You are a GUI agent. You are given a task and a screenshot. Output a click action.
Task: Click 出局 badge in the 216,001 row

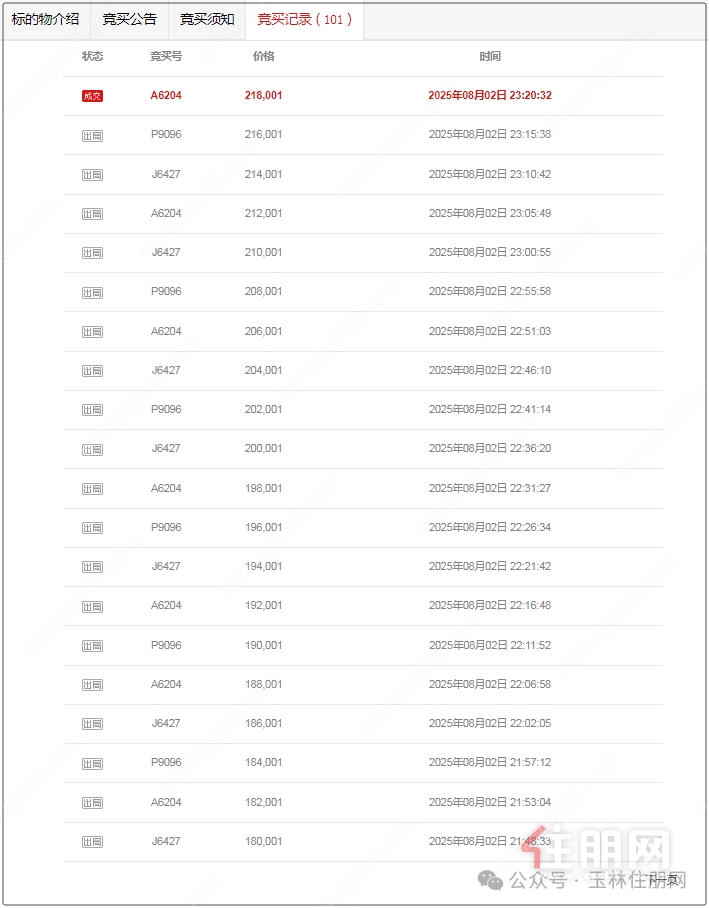coord(92,136)
